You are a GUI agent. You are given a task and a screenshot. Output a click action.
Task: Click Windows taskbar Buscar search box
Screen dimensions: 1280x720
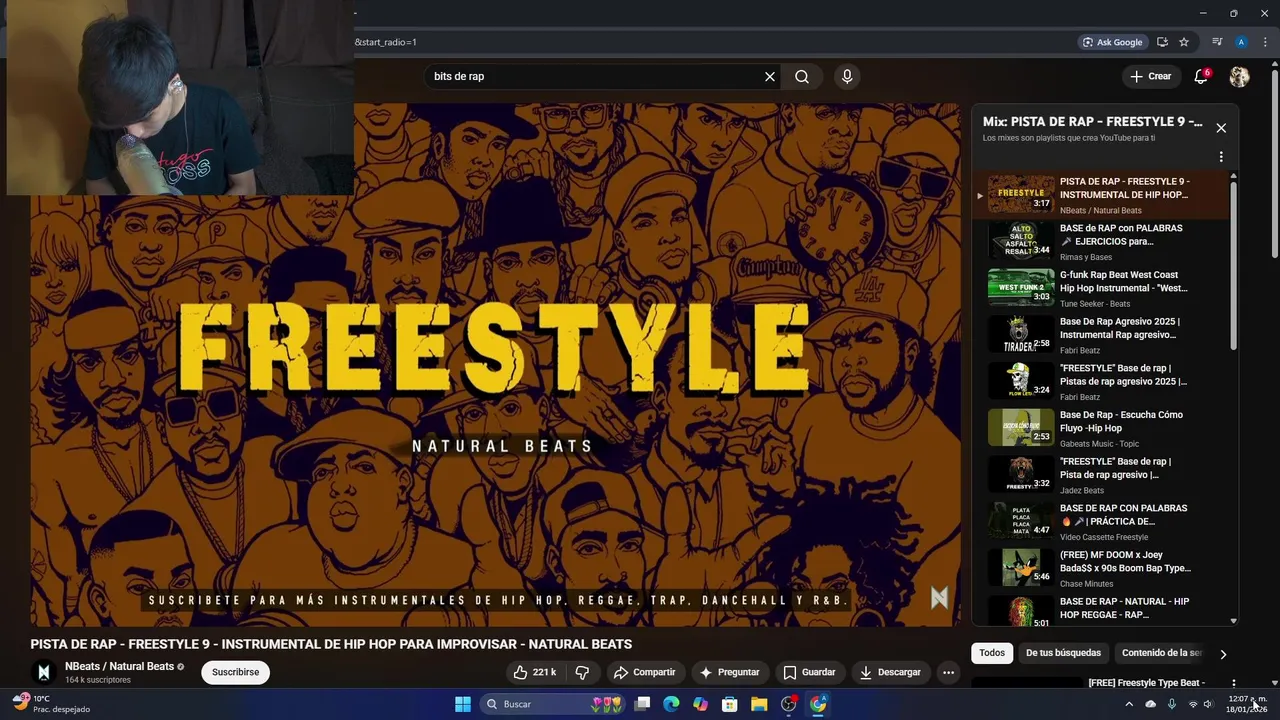[551, 704]
